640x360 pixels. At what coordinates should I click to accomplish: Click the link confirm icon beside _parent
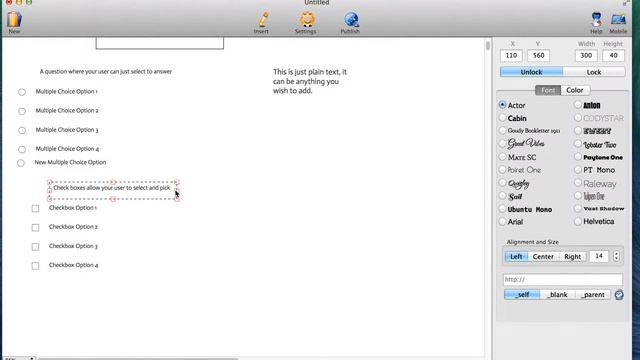click(x=619, y=295)
